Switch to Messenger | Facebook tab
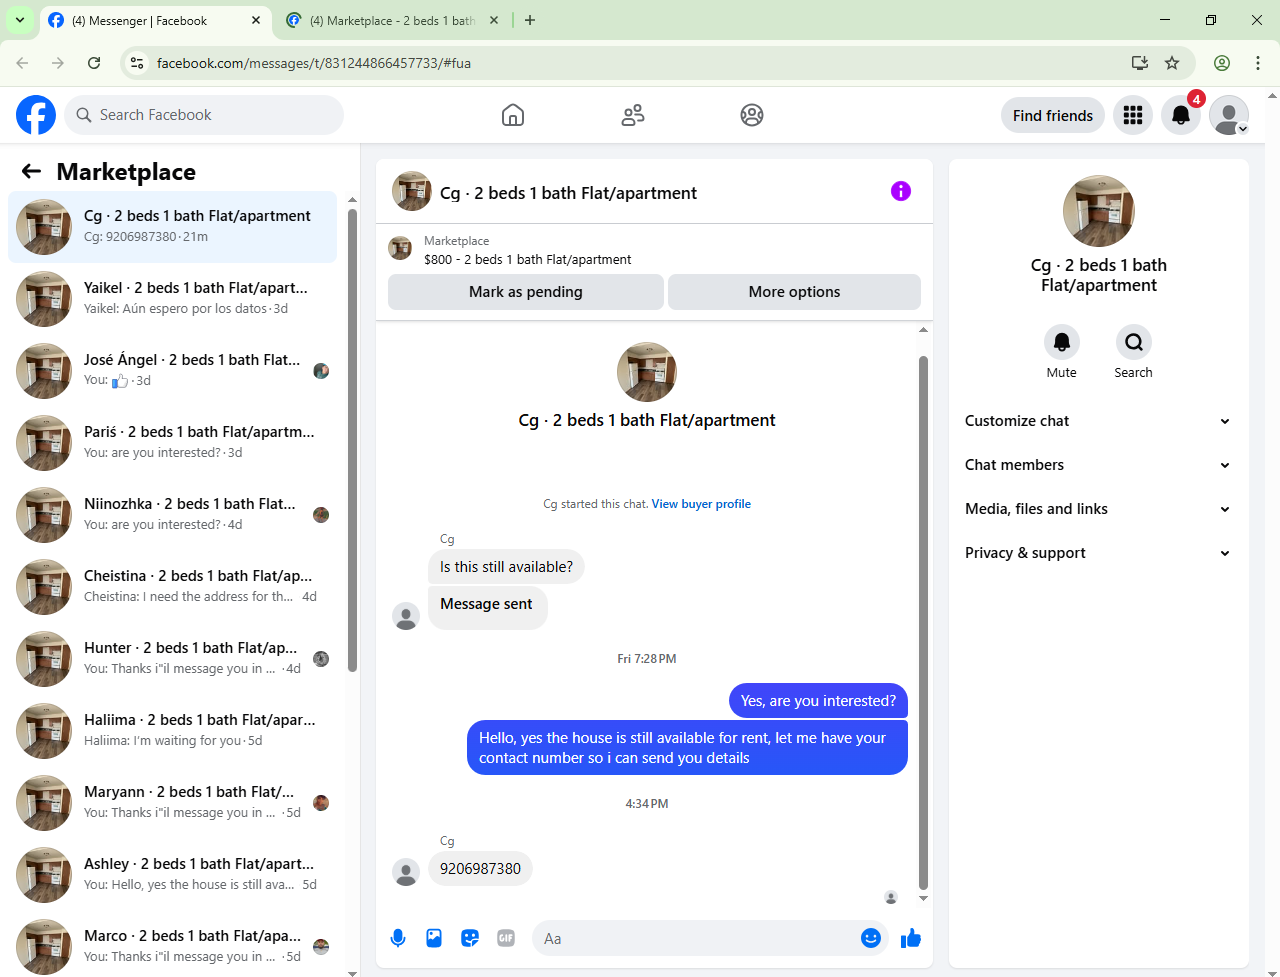 [155, 20]
